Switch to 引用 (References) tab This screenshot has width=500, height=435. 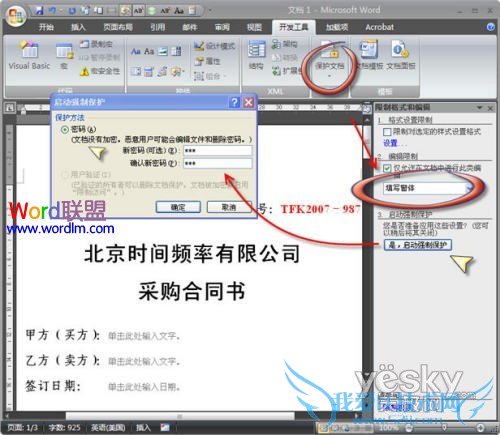tap(157, 27)
